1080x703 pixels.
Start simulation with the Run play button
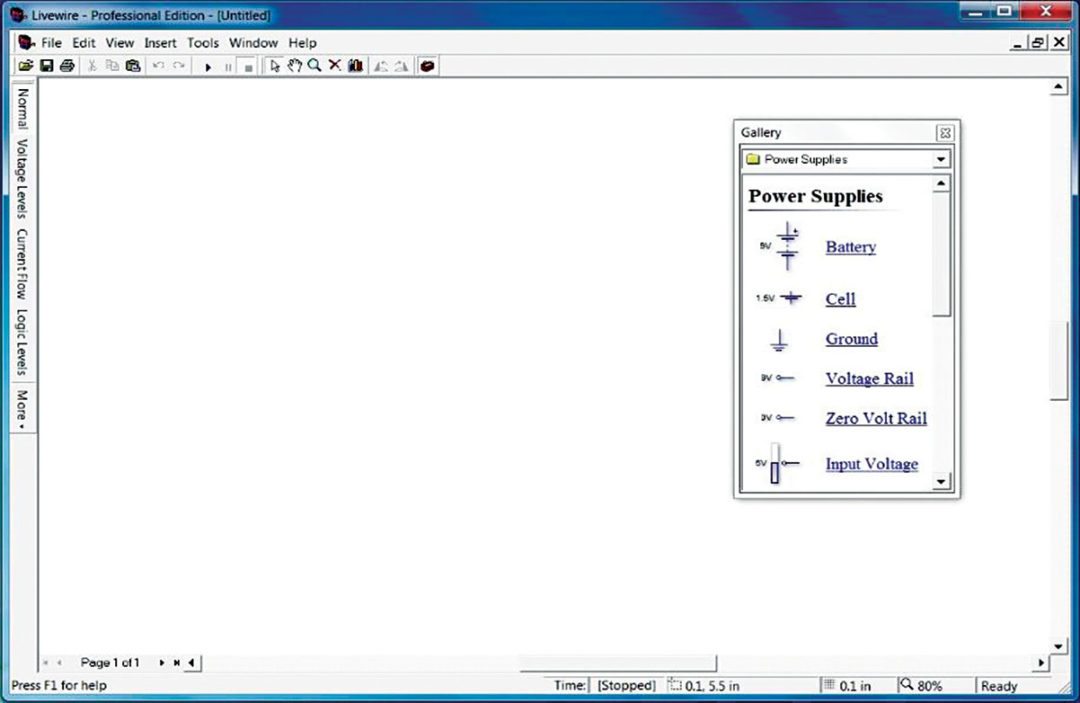[208, 67]
